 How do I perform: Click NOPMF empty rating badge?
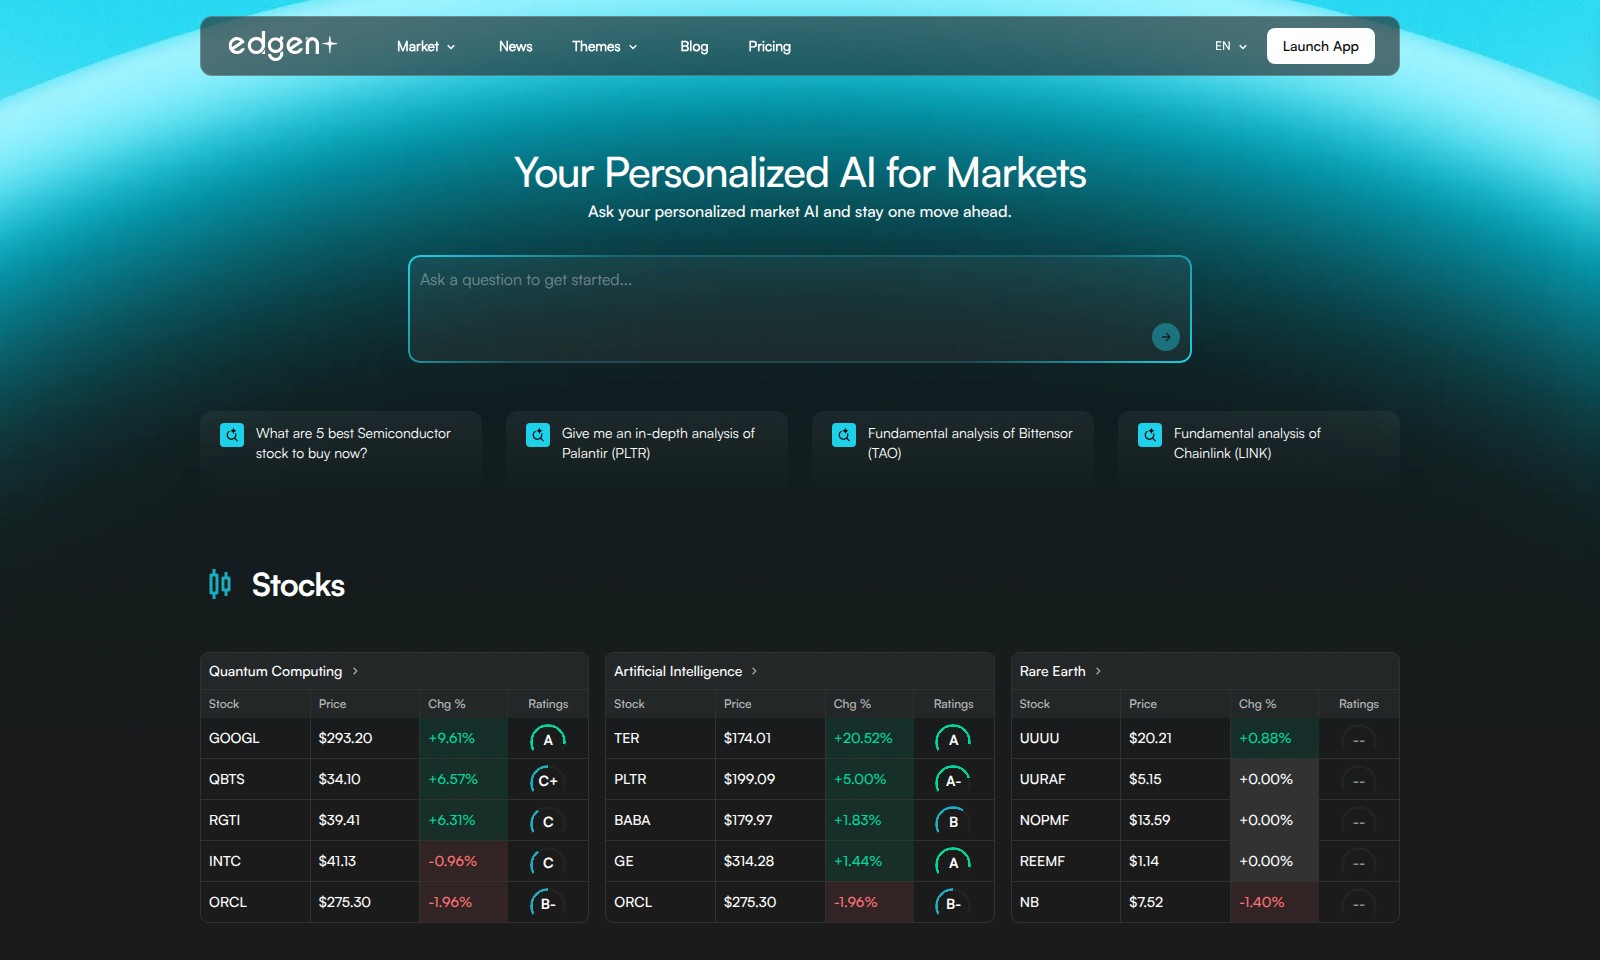pos(1358,822)
